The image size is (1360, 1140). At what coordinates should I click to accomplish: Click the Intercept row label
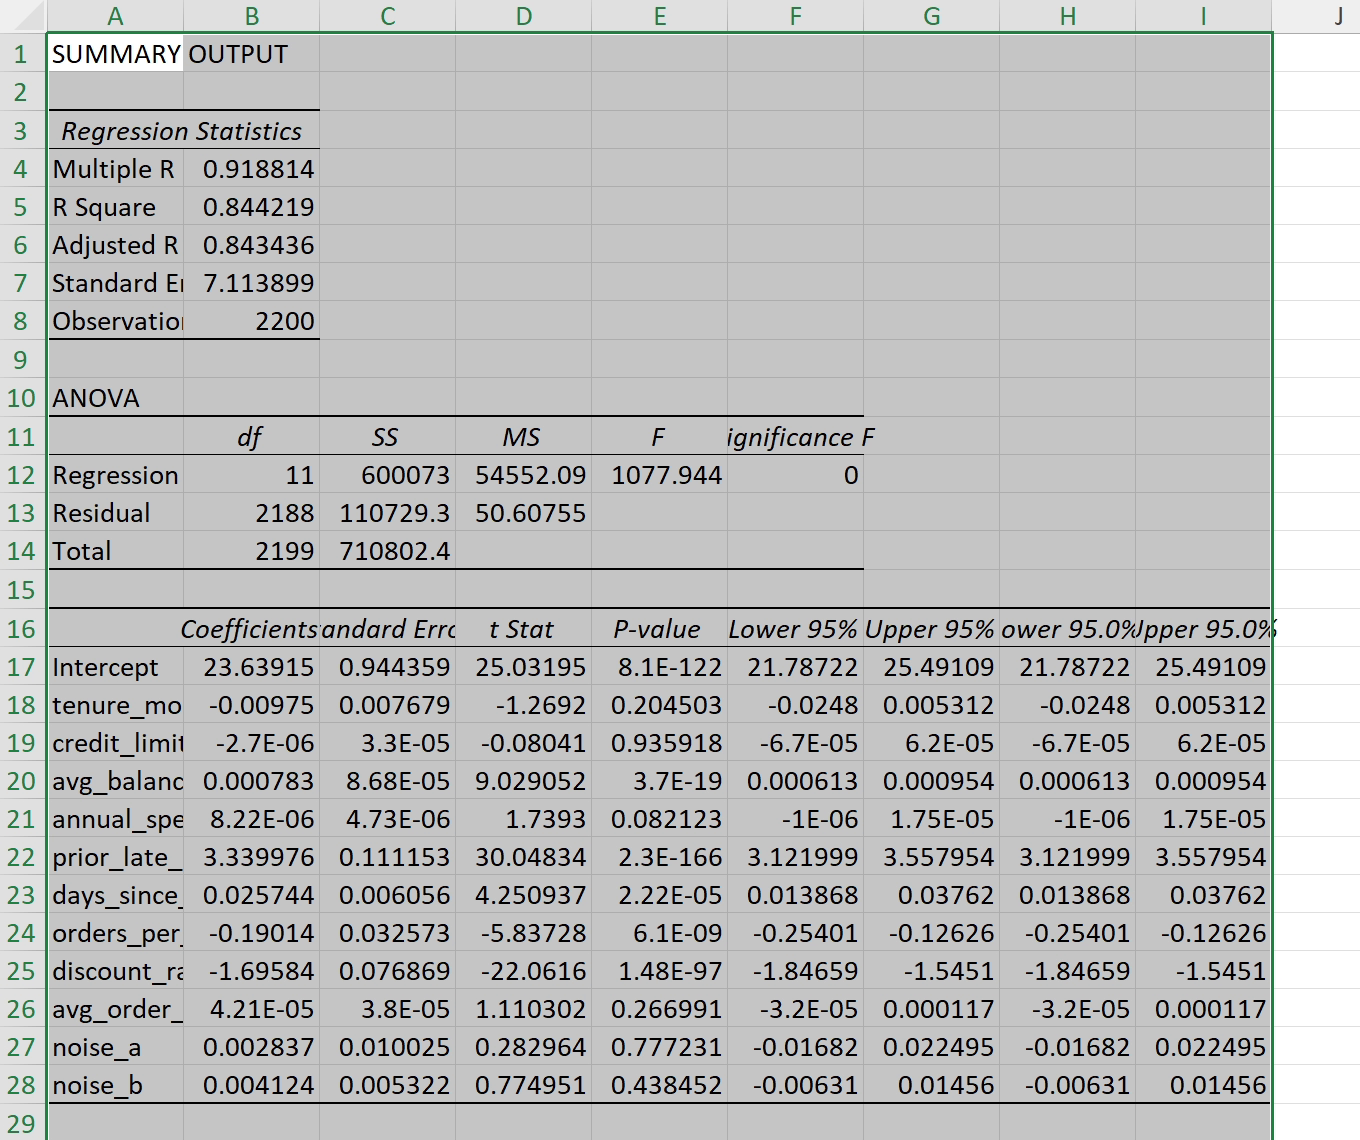coord(116,667)
